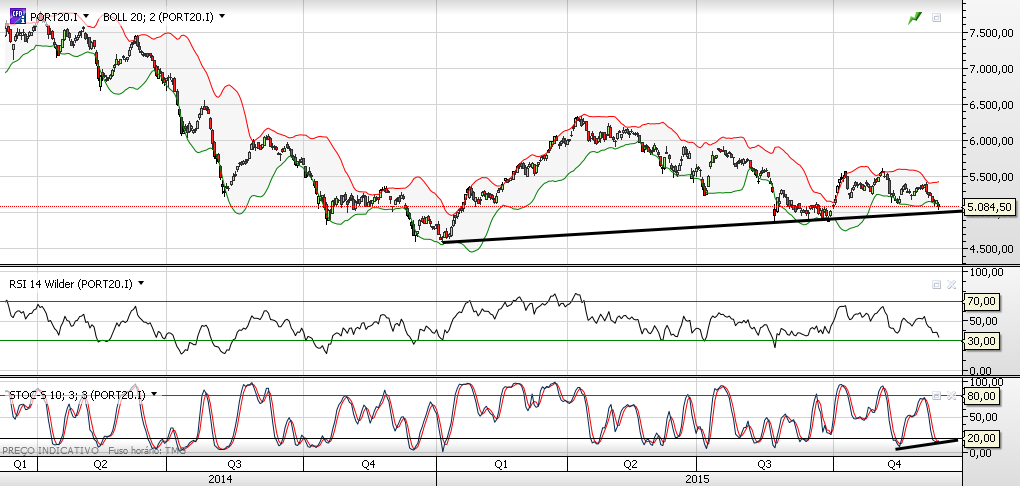The height and width of the screenshot is (486, 1020).
Task: Click the 5.084,50 current price label
Action: pyautogui.click(x=989, y=207)
